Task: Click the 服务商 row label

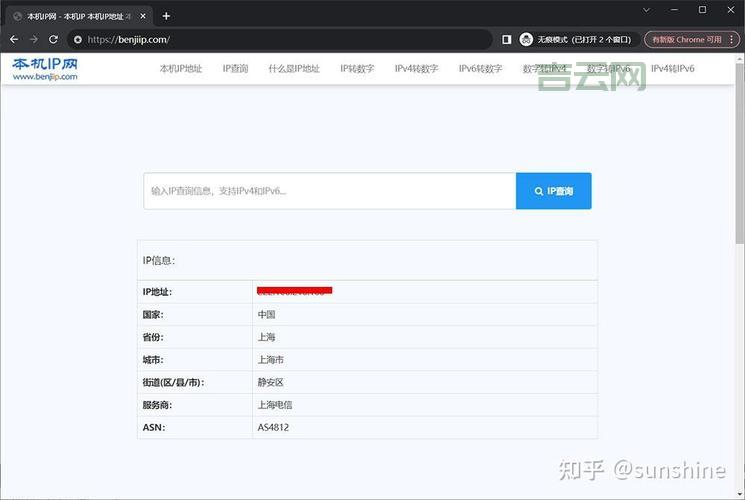Action: pos(157,405)
